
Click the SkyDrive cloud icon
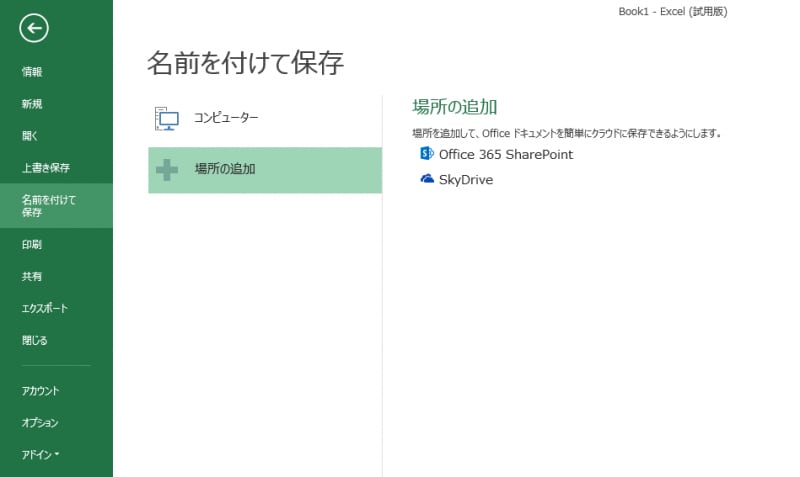[427, 179]
